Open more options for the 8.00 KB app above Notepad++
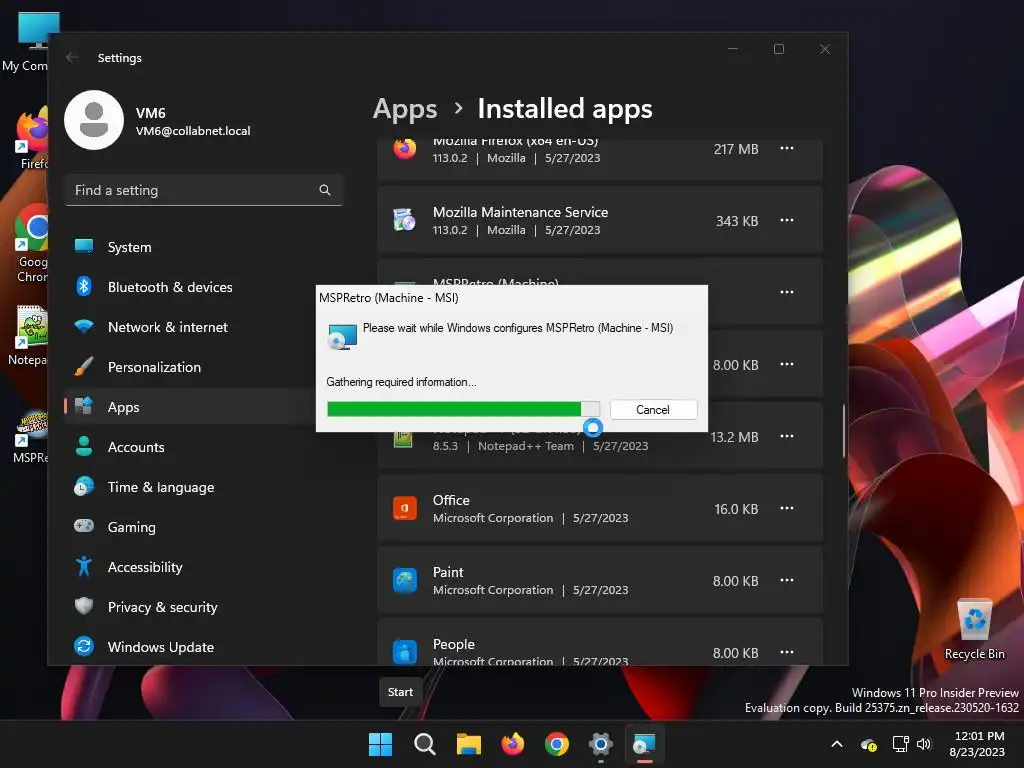 pyautogui.click(x=787, y=364)
